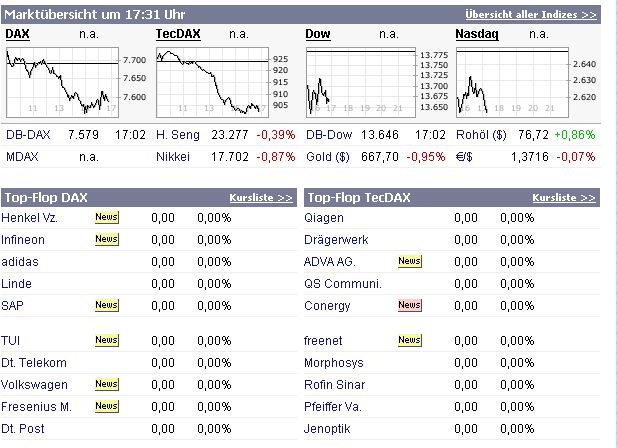Click the Volkswagen News badge

pos(106,384)
